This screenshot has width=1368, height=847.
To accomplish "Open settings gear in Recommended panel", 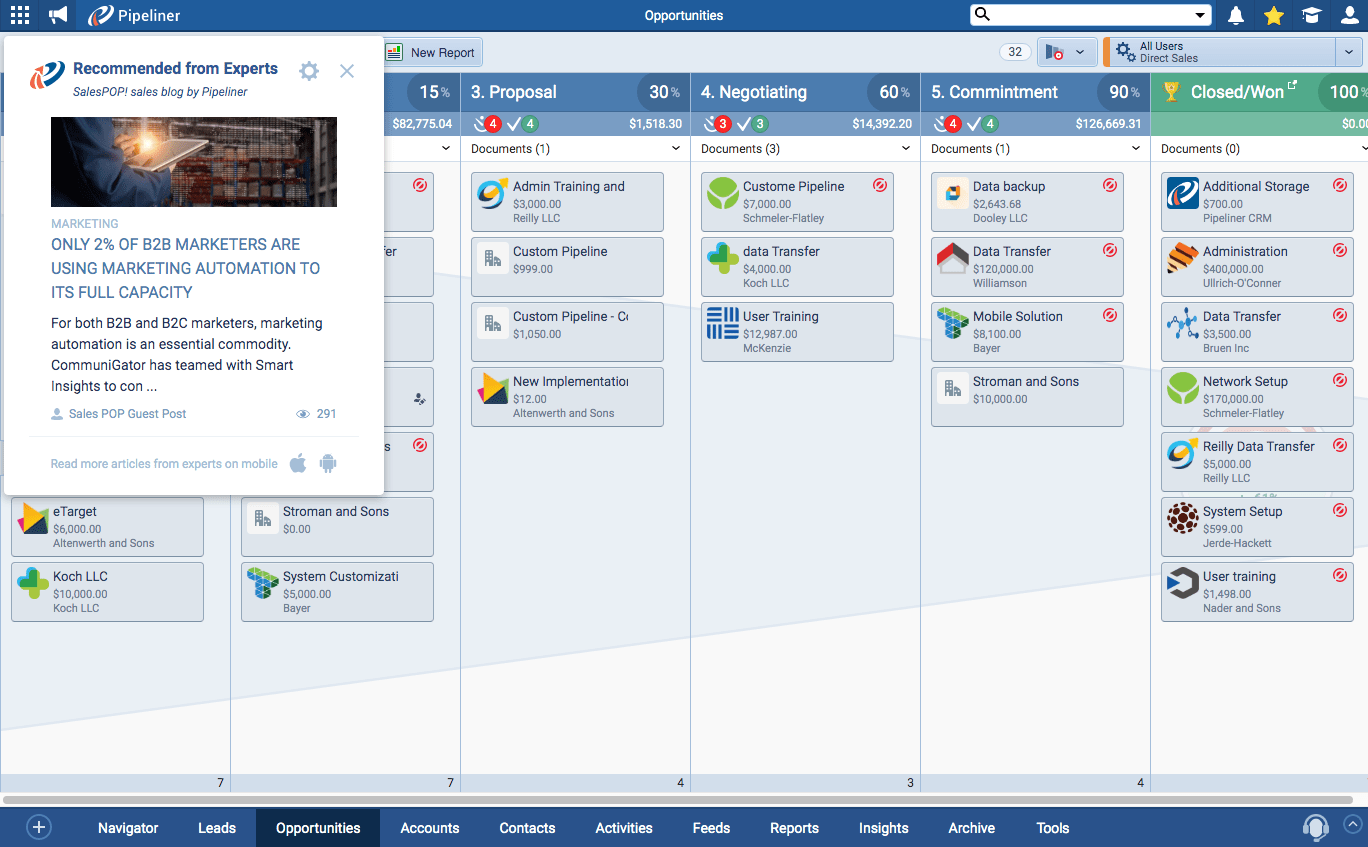I will [309, 71].
